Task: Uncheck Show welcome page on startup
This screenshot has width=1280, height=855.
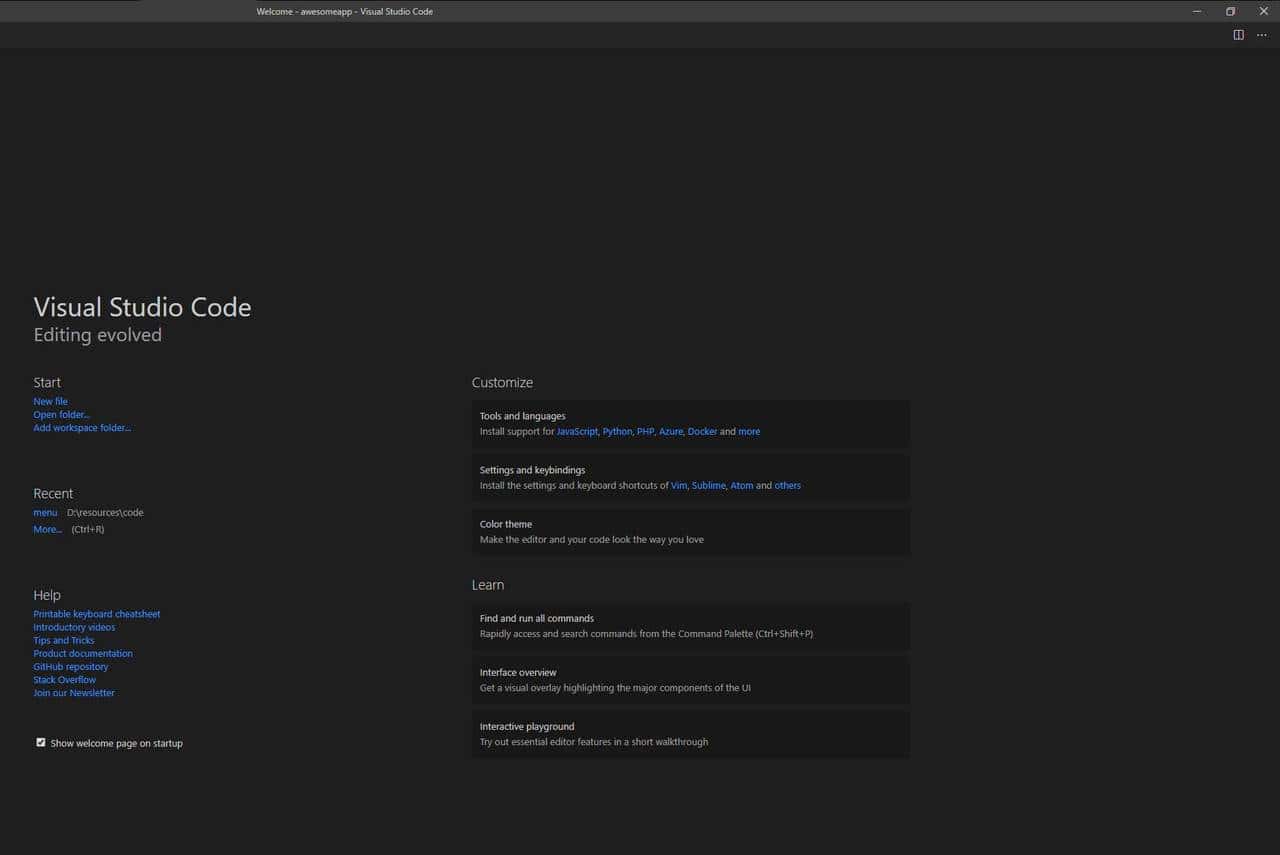Action: click(41, 743)
